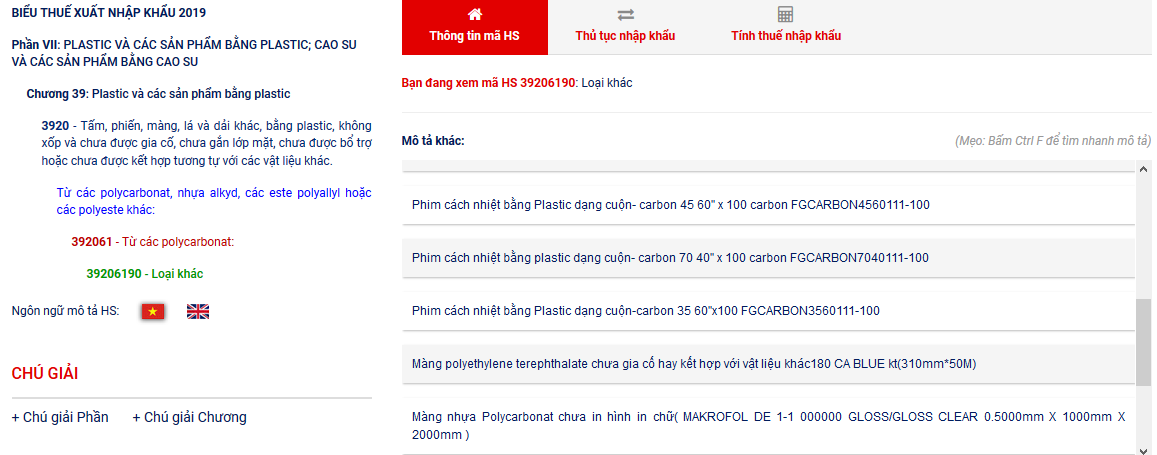Viewport: 1157px width, 455px height.
Task: Click the exchange arrows icon for import procedures
Action: point(625,14)
